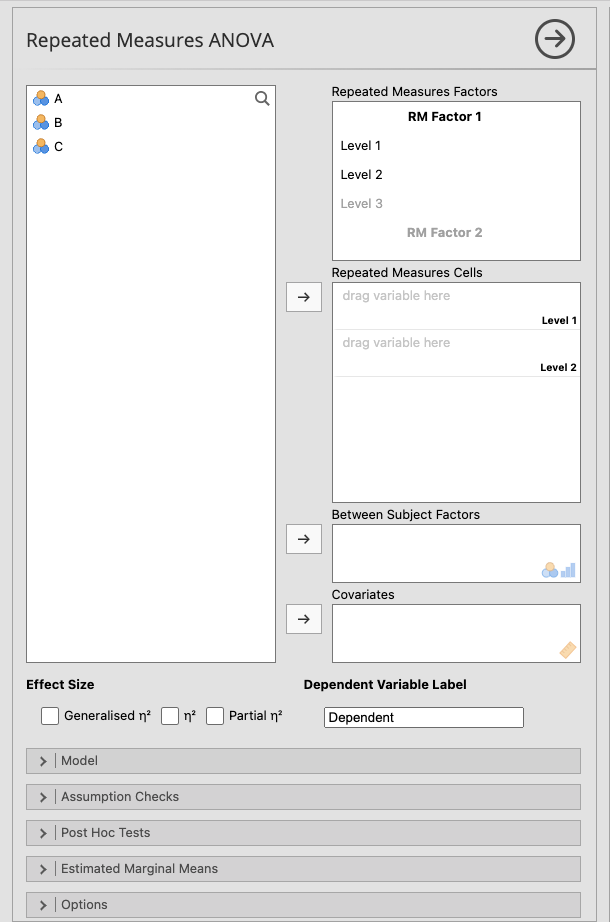Open the Post Hoc Tests section
The width and height of the screenshot is (610, 922).
click(303, 833)
